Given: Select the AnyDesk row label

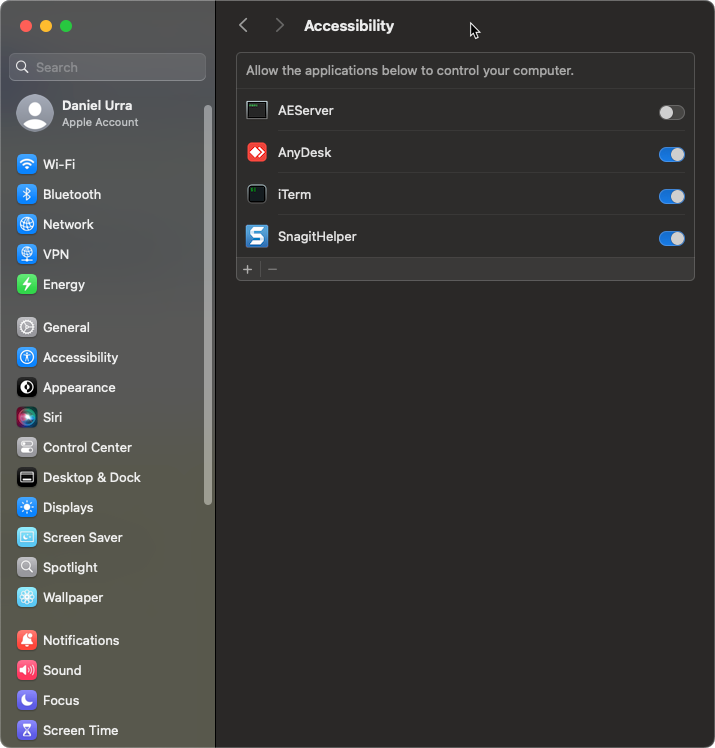Looking at the screenshot, I should click(305, 153).
